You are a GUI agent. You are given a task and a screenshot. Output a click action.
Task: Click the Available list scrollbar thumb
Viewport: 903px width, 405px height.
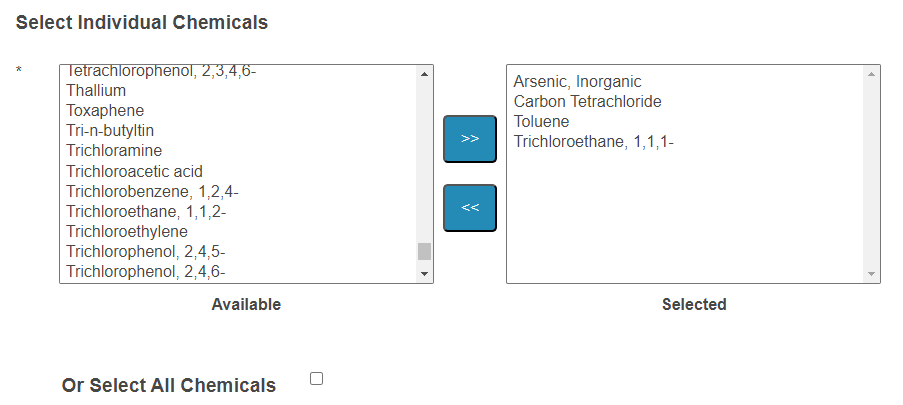(x=424, y=251)
